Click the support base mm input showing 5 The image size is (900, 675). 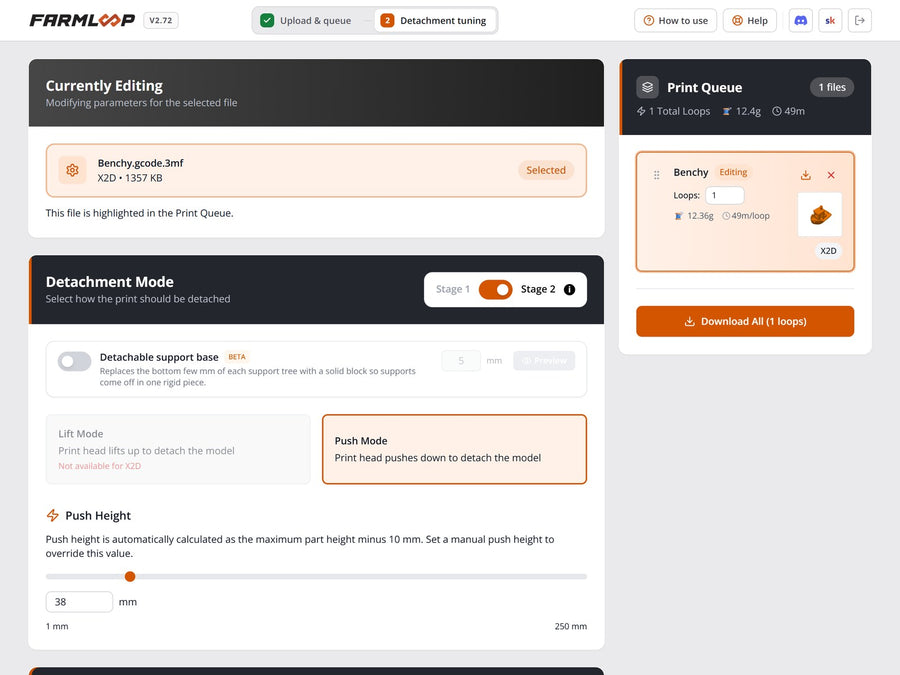pyautogui.click(x=461, y=360)
